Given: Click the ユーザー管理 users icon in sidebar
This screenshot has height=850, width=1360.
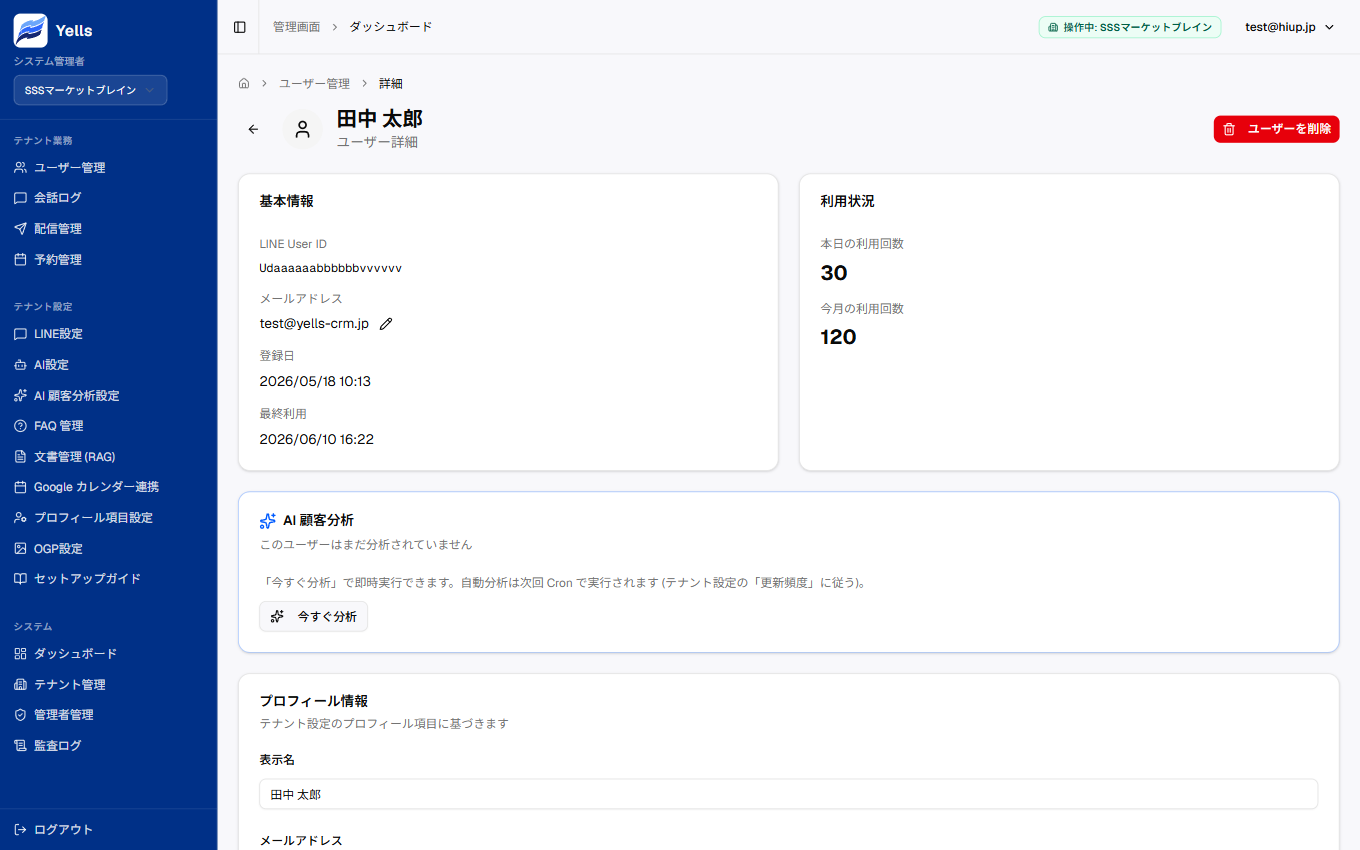Looking at the screenshot, I should click(20, 168).
